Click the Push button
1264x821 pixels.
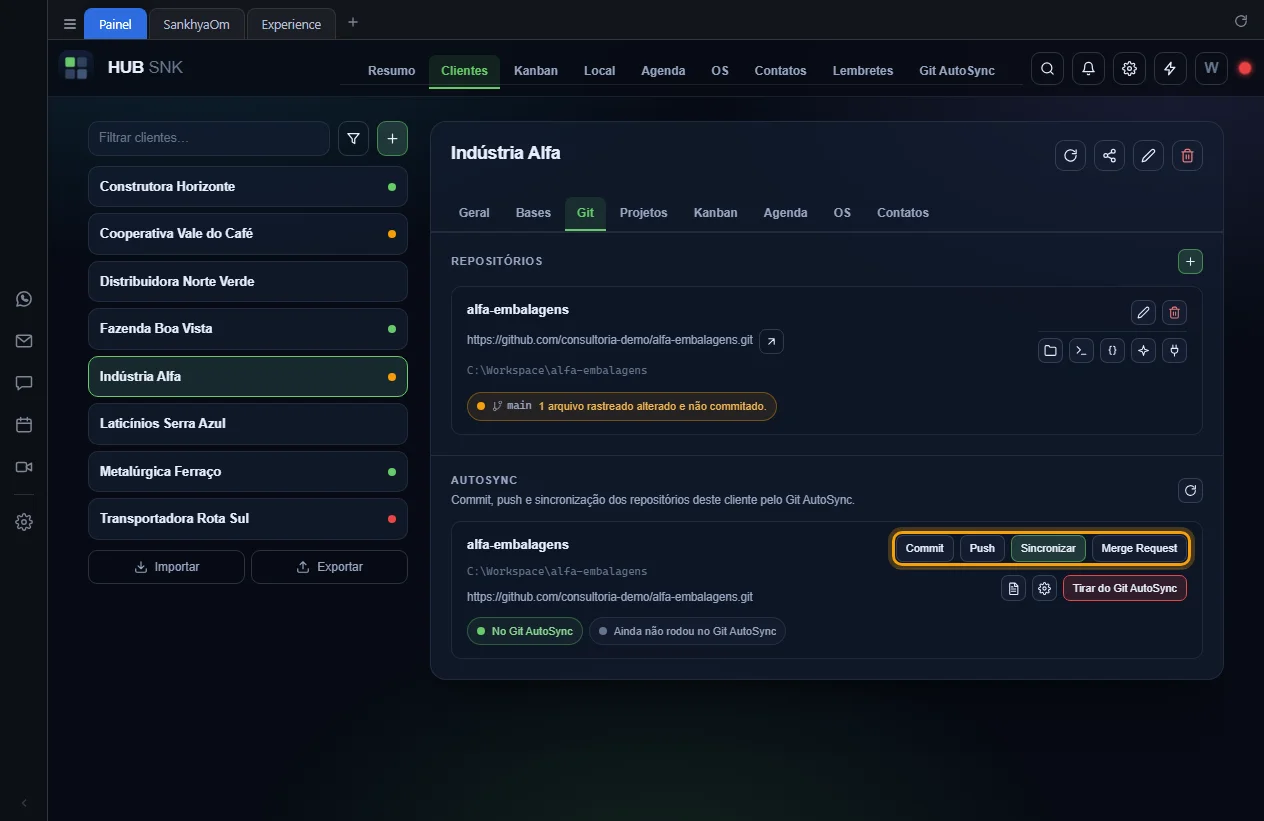click(x=982, y=548)
